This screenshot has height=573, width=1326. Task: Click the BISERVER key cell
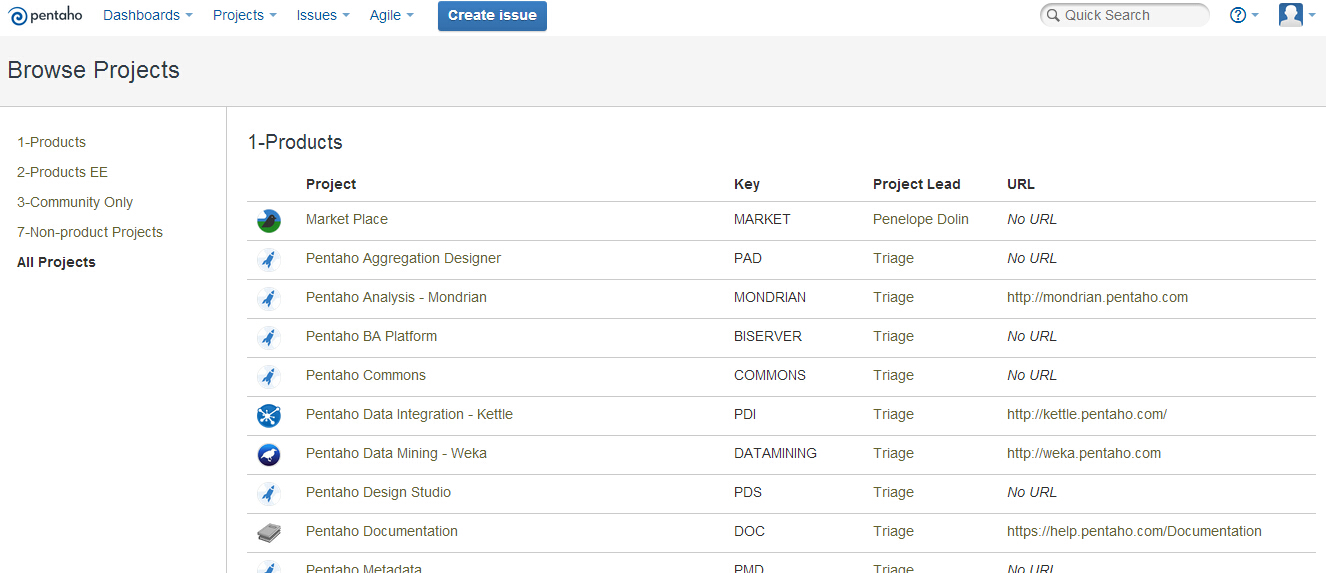(x=768, y=336)
